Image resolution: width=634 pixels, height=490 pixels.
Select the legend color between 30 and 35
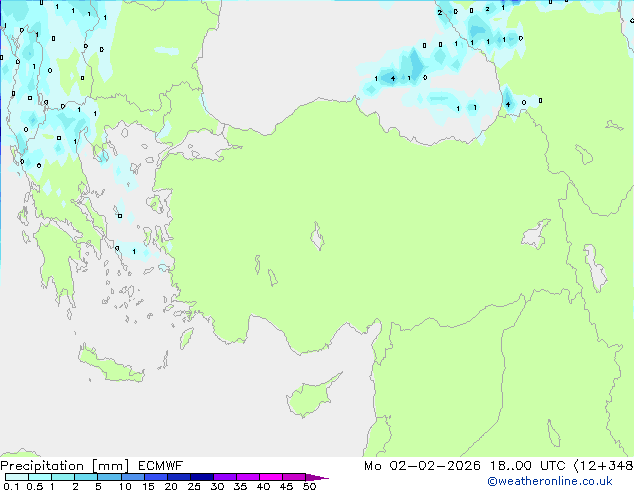click(227, 478)
